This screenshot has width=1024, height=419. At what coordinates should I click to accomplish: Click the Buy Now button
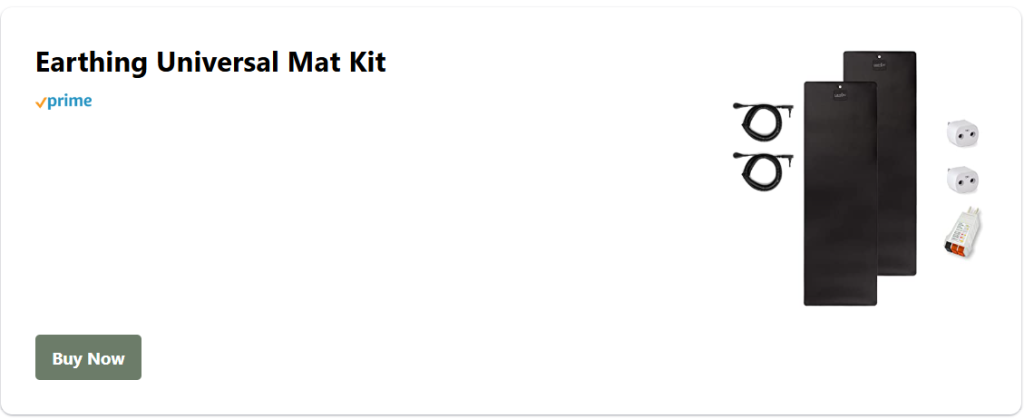click(x=88, y=358)
